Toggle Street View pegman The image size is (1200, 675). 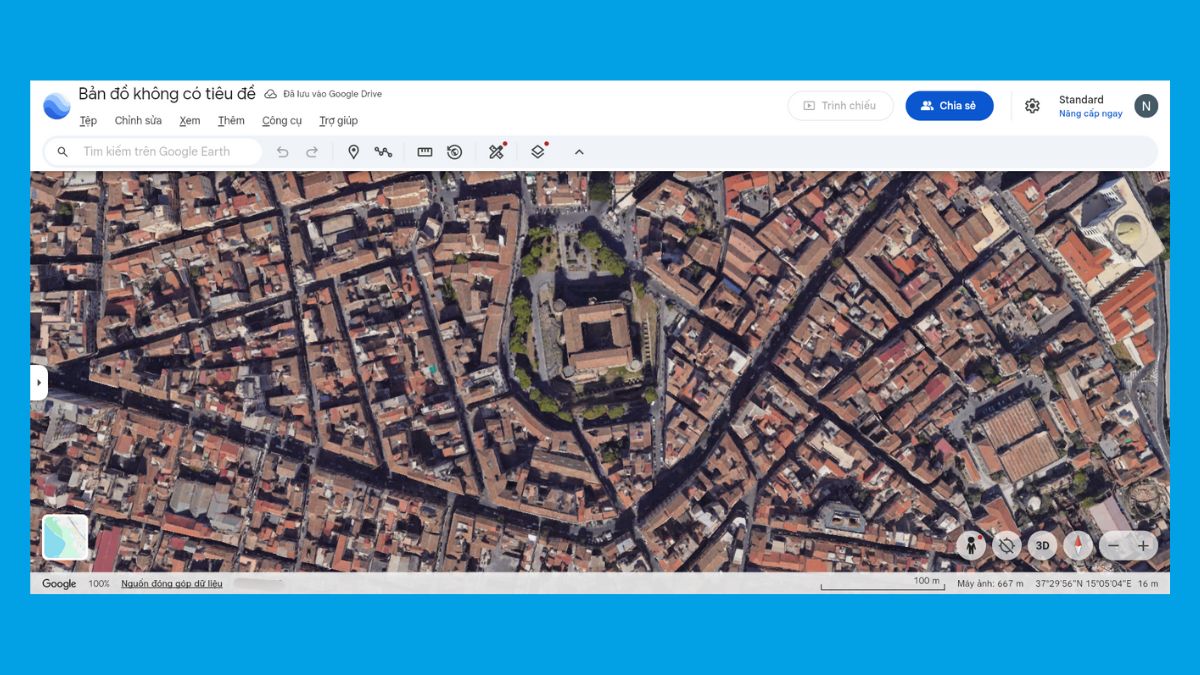point(970,545)
